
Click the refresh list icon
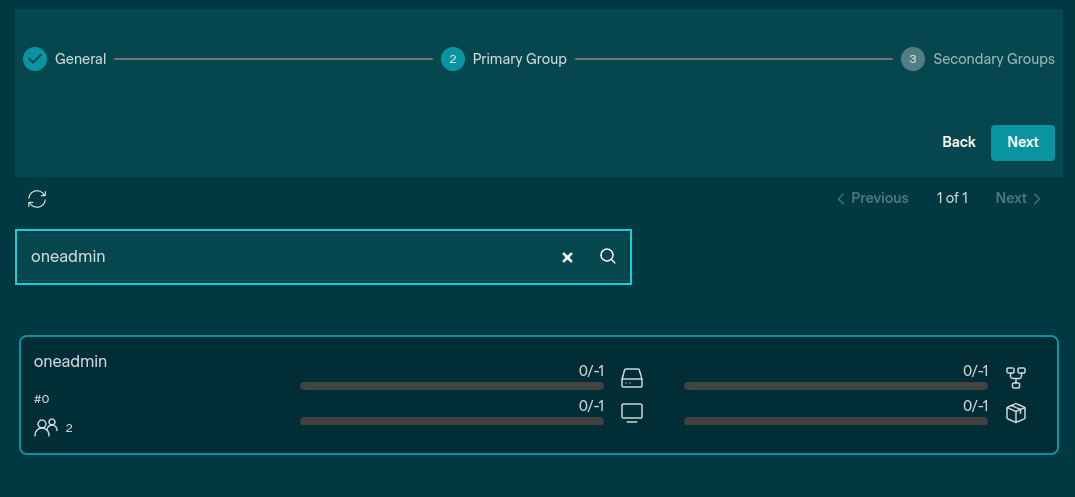[x=37, y=199]
